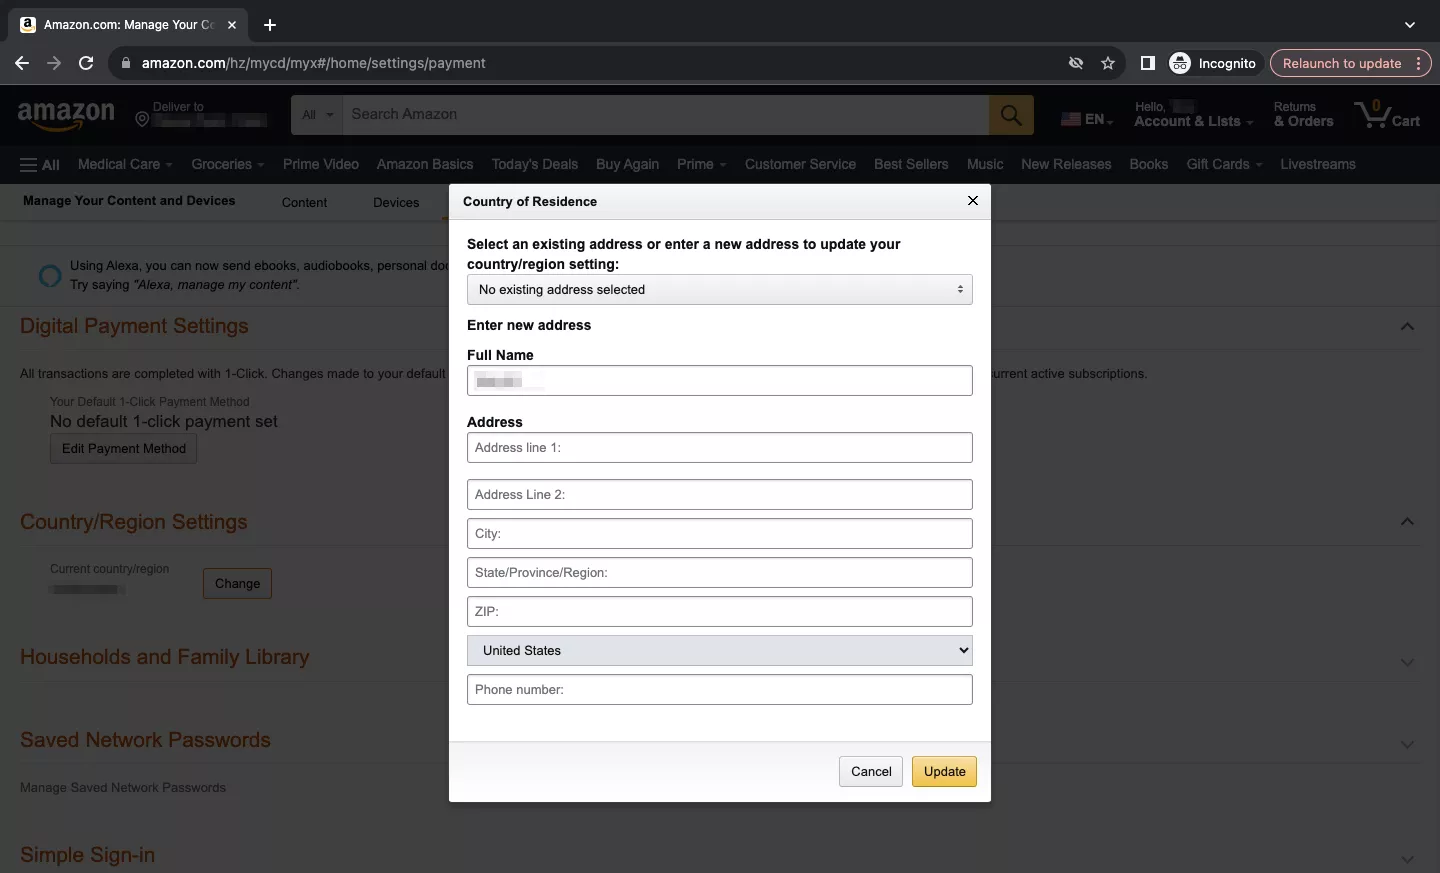
Task: Open the United States country dropdown
Action: point(720,650)
